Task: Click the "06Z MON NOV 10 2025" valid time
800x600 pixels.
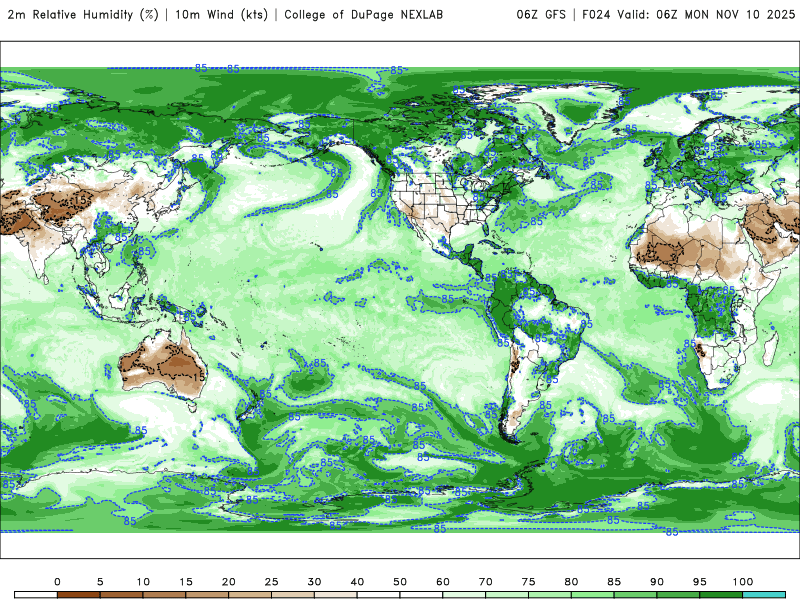Action: (x=726, y=14)
